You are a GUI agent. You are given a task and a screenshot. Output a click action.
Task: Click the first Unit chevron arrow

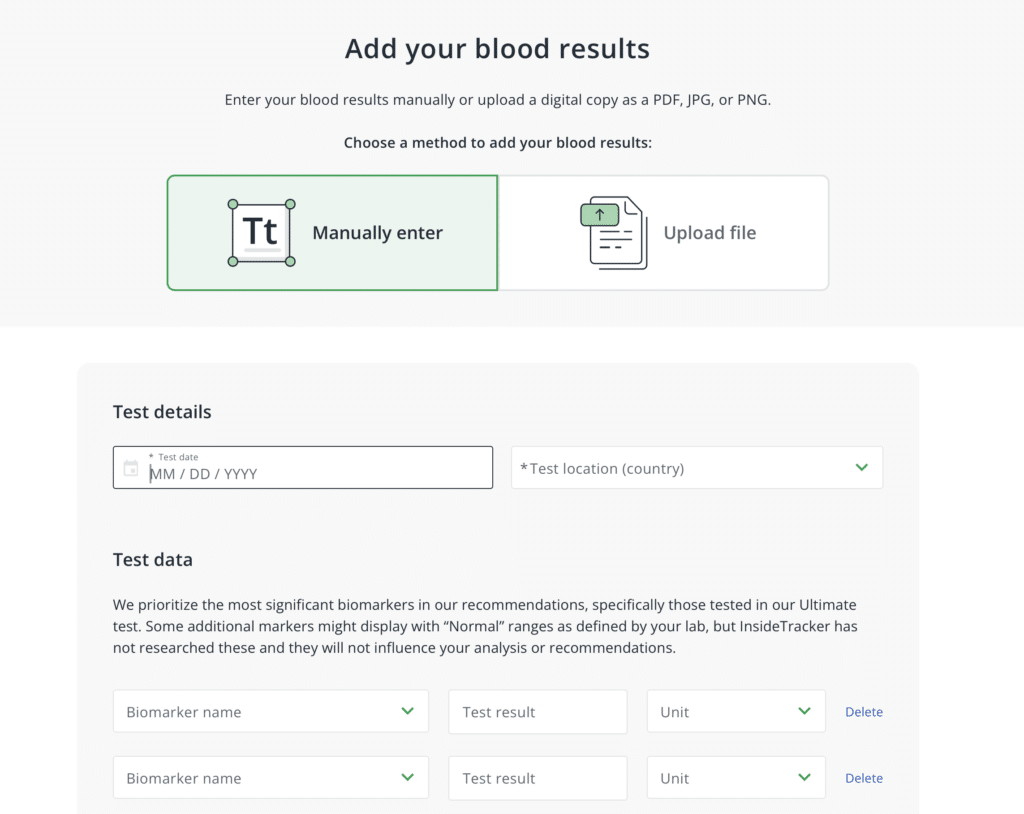pyautogui.click(x=805, y=711)
